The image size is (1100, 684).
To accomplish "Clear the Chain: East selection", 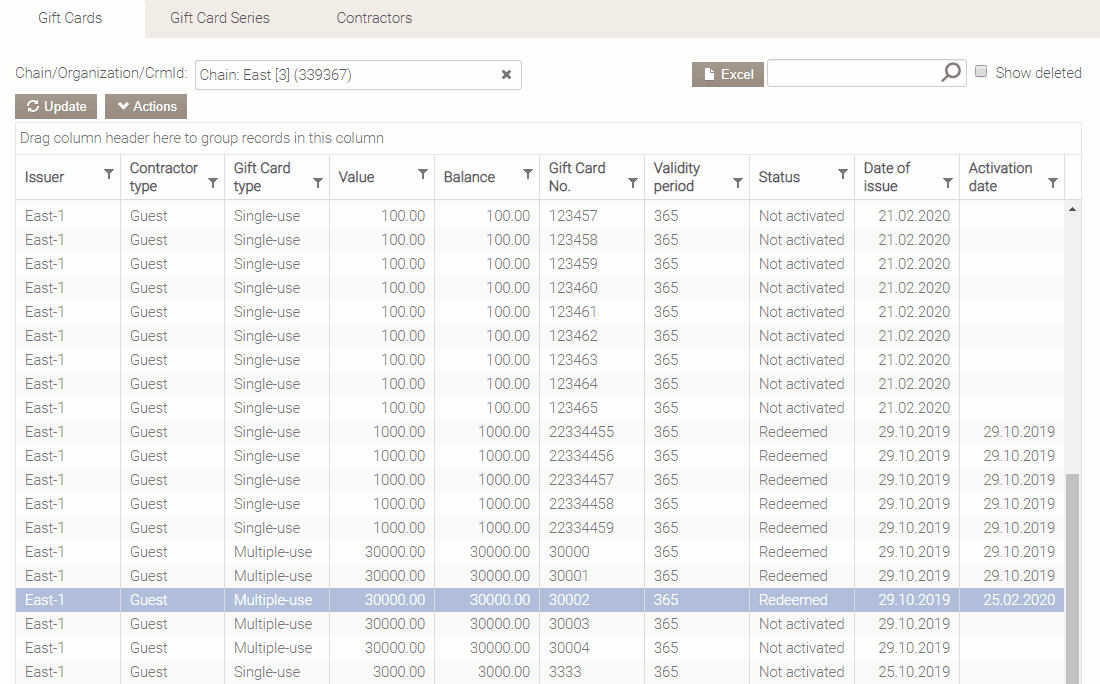I will point(506,75).
